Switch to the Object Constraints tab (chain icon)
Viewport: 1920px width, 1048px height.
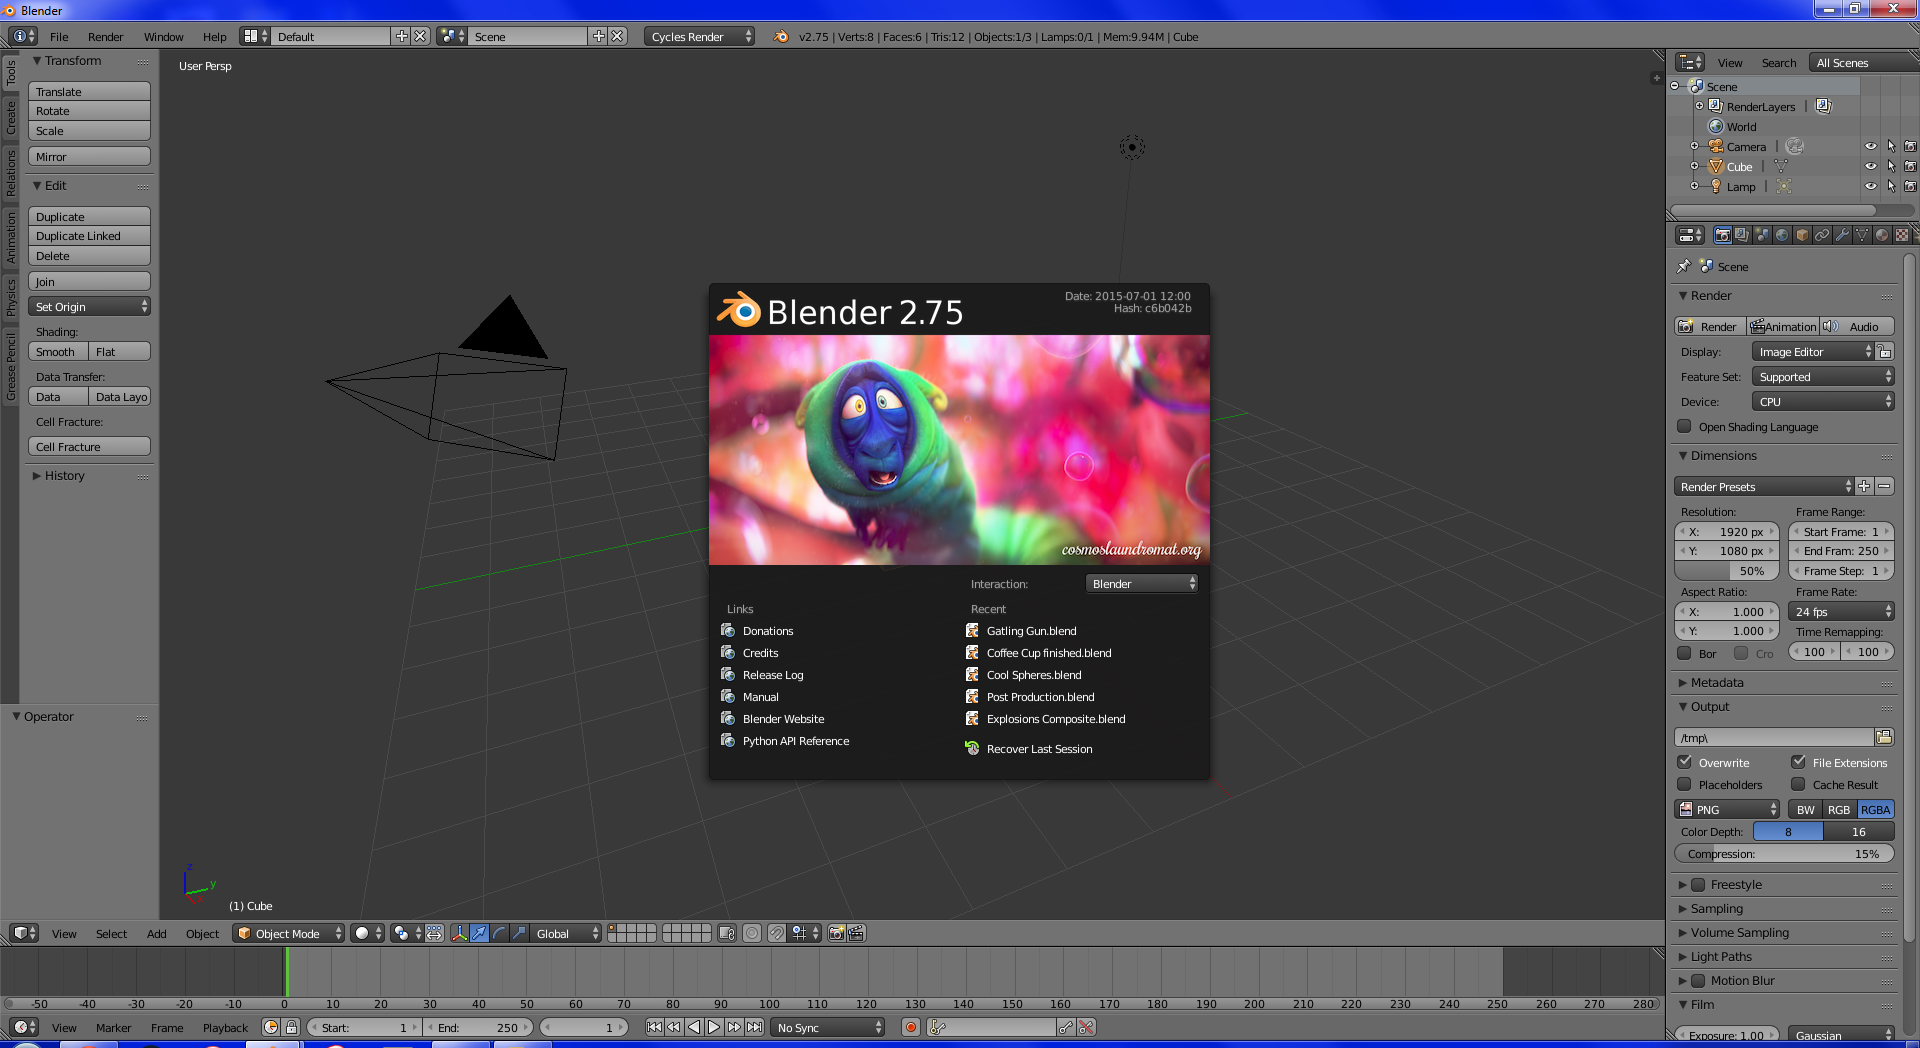tap(1824, 235)
